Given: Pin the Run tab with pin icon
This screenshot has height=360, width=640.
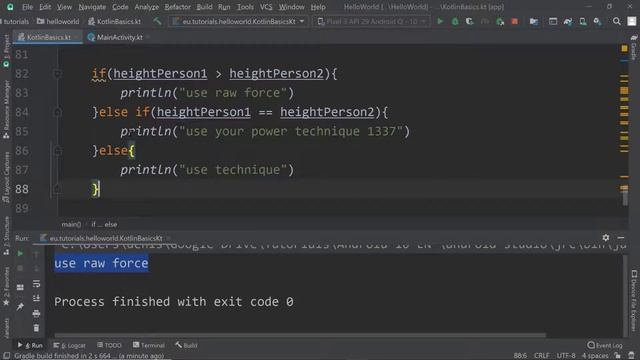Looking at the screenshot, I should click(20, 307).
